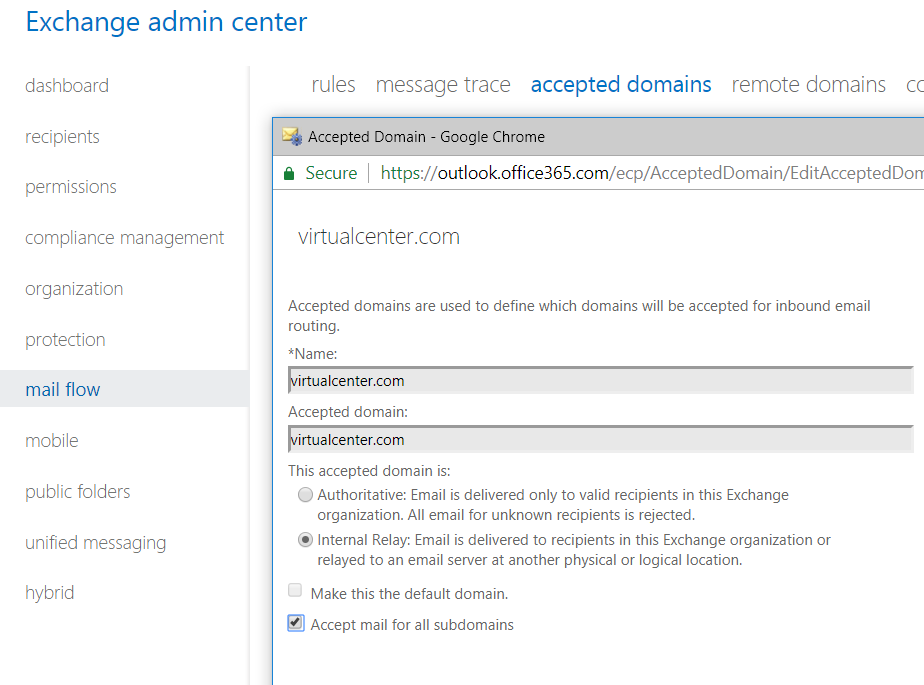The width and height of the screenshot is (924, 685).
Task: Go to the hybrid section
Action: tap(50, 593)
